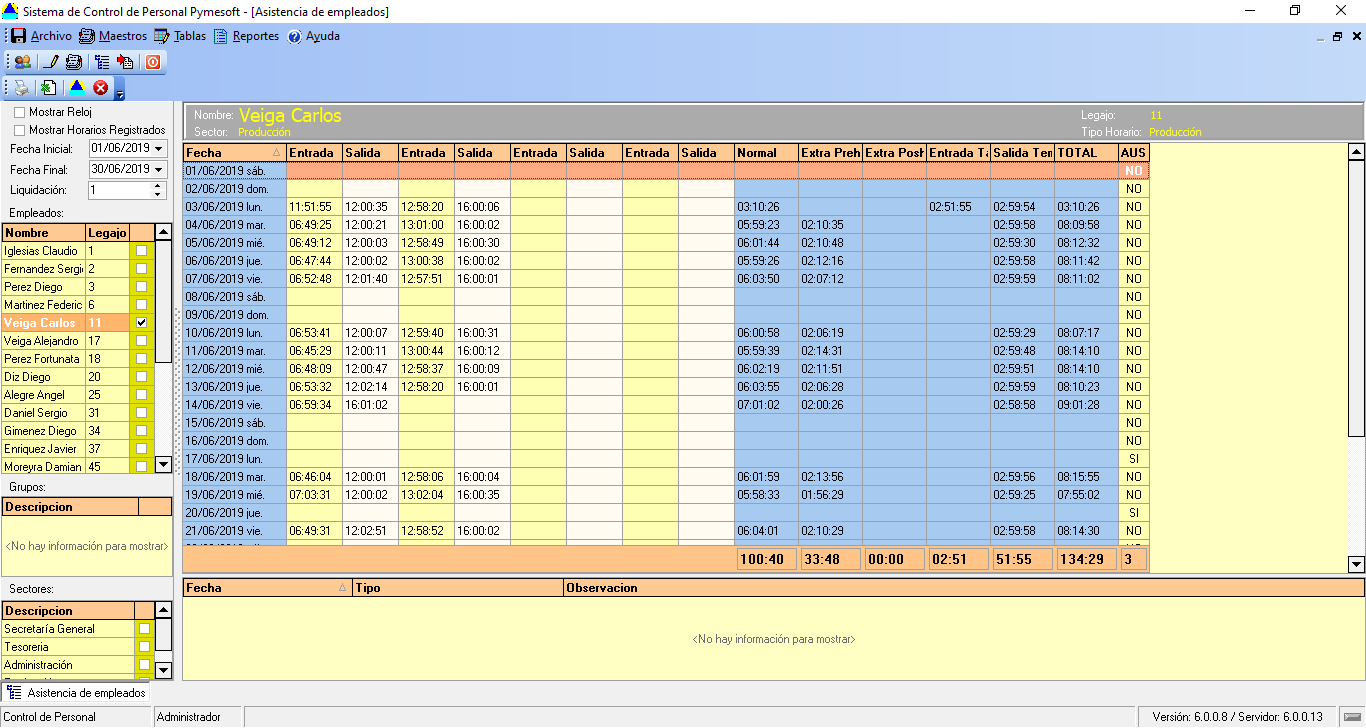Click the red power exit toolbar icon

(153, 62)
